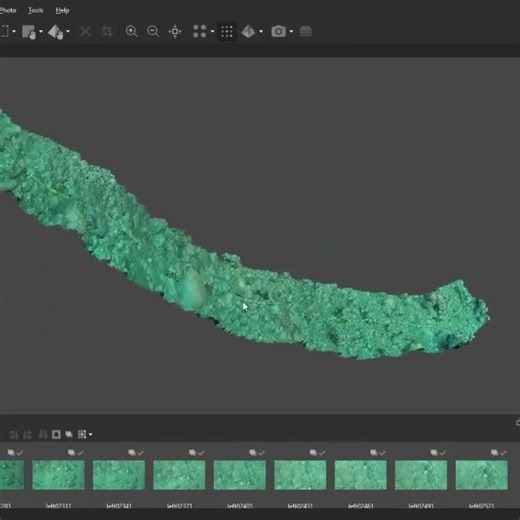This screenshot has width=520, height=520.
Task: Open Move Region tool dropdown arrow
Action: (41, 32)
